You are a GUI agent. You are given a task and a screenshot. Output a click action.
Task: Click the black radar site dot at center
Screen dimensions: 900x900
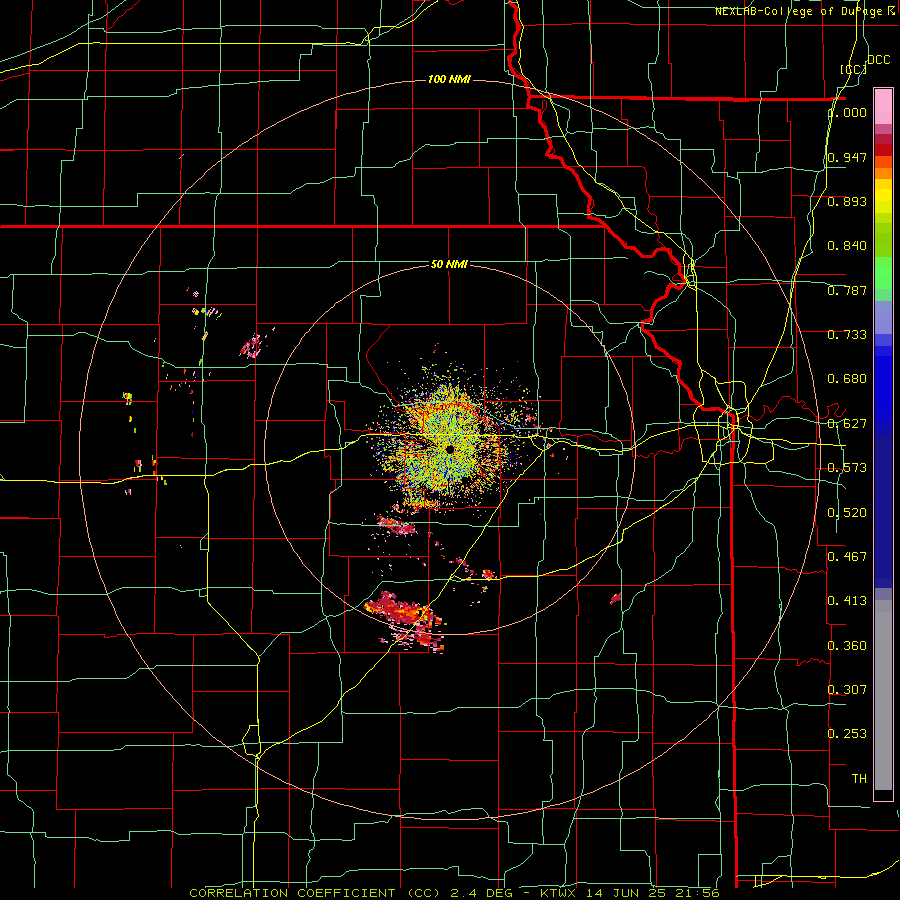(x=450, y=449)
